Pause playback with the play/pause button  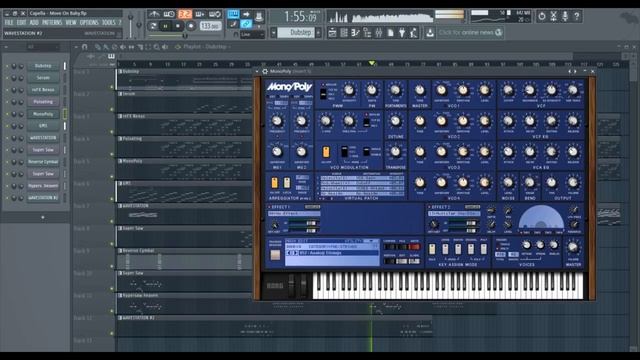tap(165, 26)
